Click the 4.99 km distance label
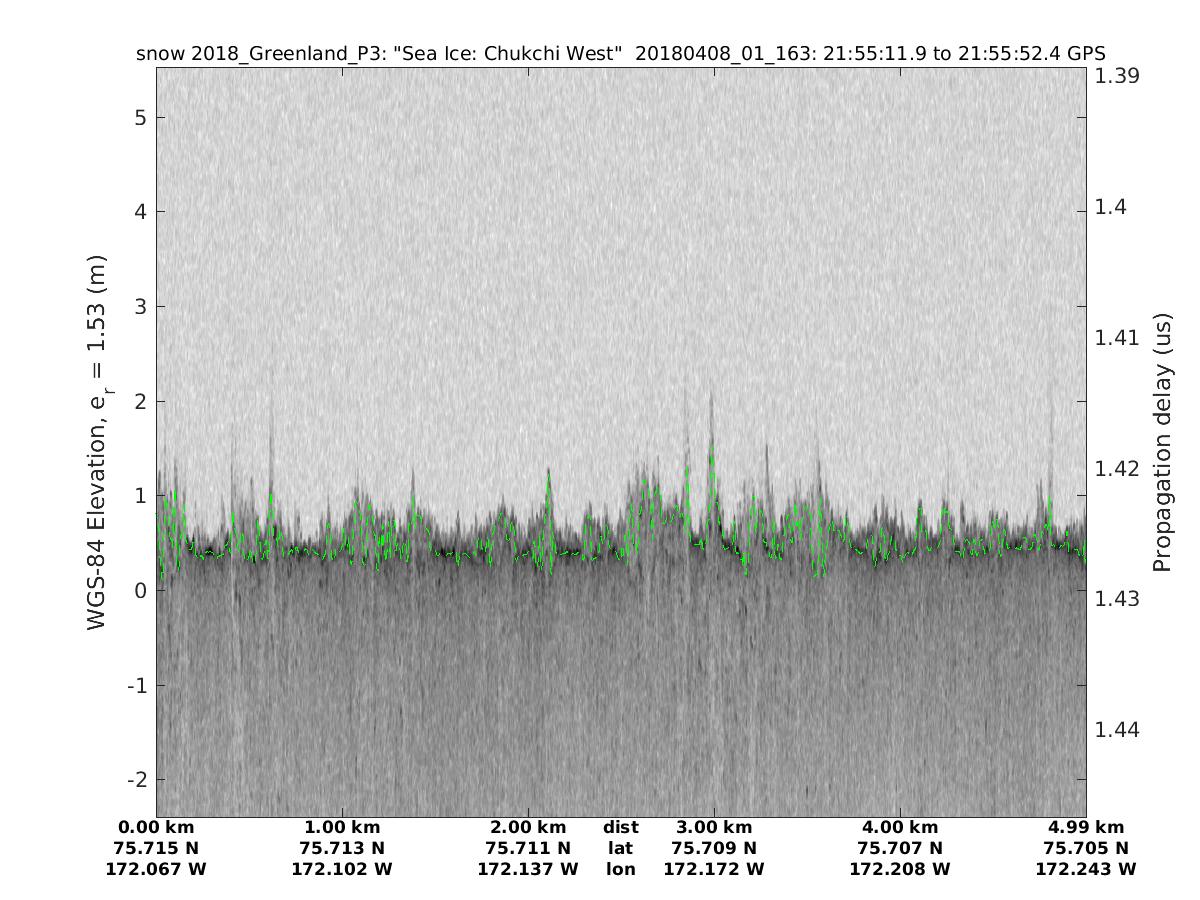The image size is (1200, 900). (x=1086, y=827)
